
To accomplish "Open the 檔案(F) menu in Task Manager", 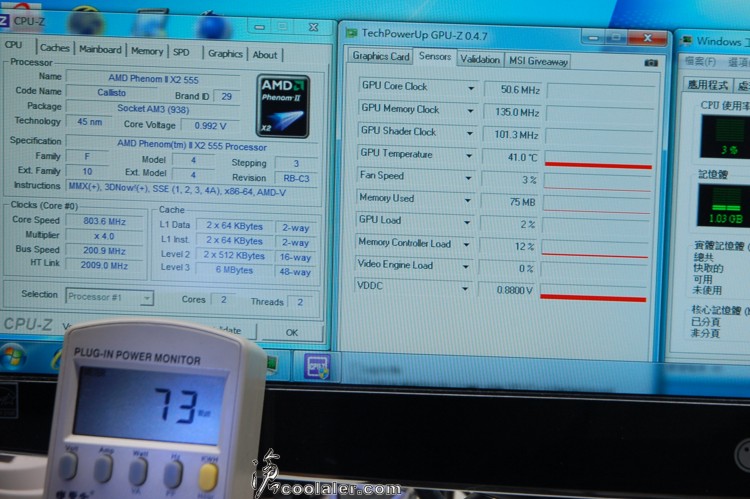I will 700,61.
